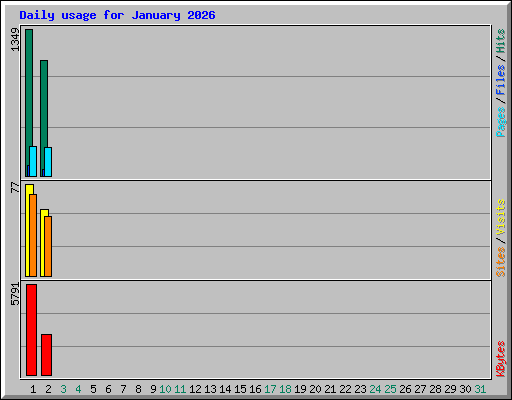Click the yellow Visits bar for day 1
This screenshot has height=400, width=512.
28,230
